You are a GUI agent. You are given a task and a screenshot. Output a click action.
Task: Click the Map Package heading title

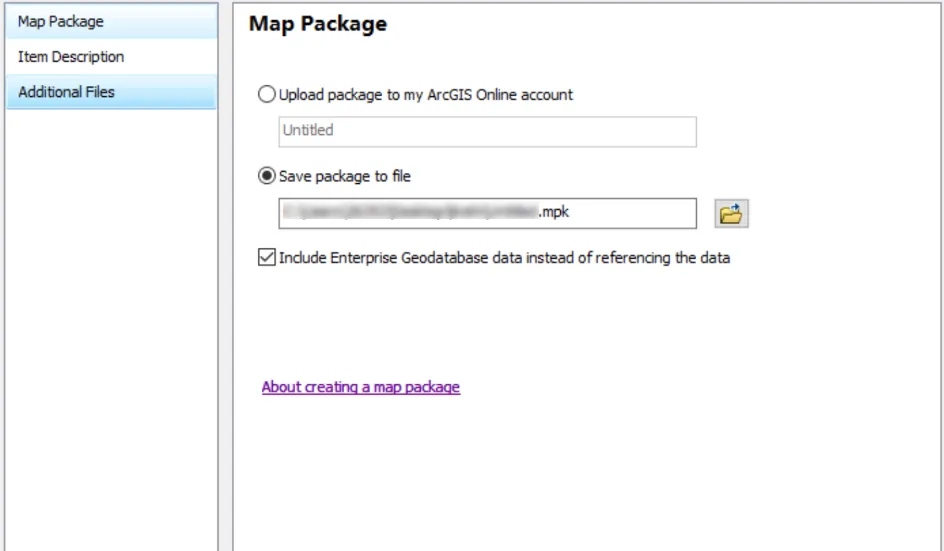(x=317, y=24)
